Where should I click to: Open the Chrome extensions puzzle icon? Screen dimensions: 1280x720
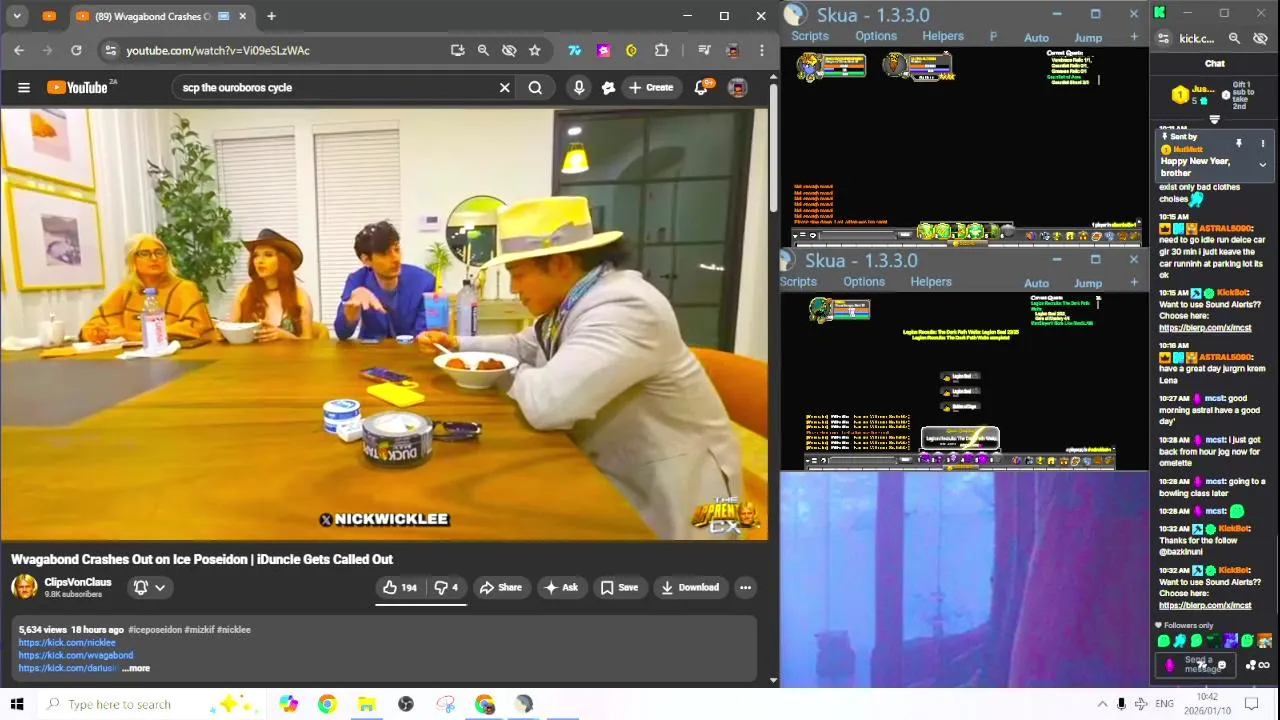click(661, 50)
